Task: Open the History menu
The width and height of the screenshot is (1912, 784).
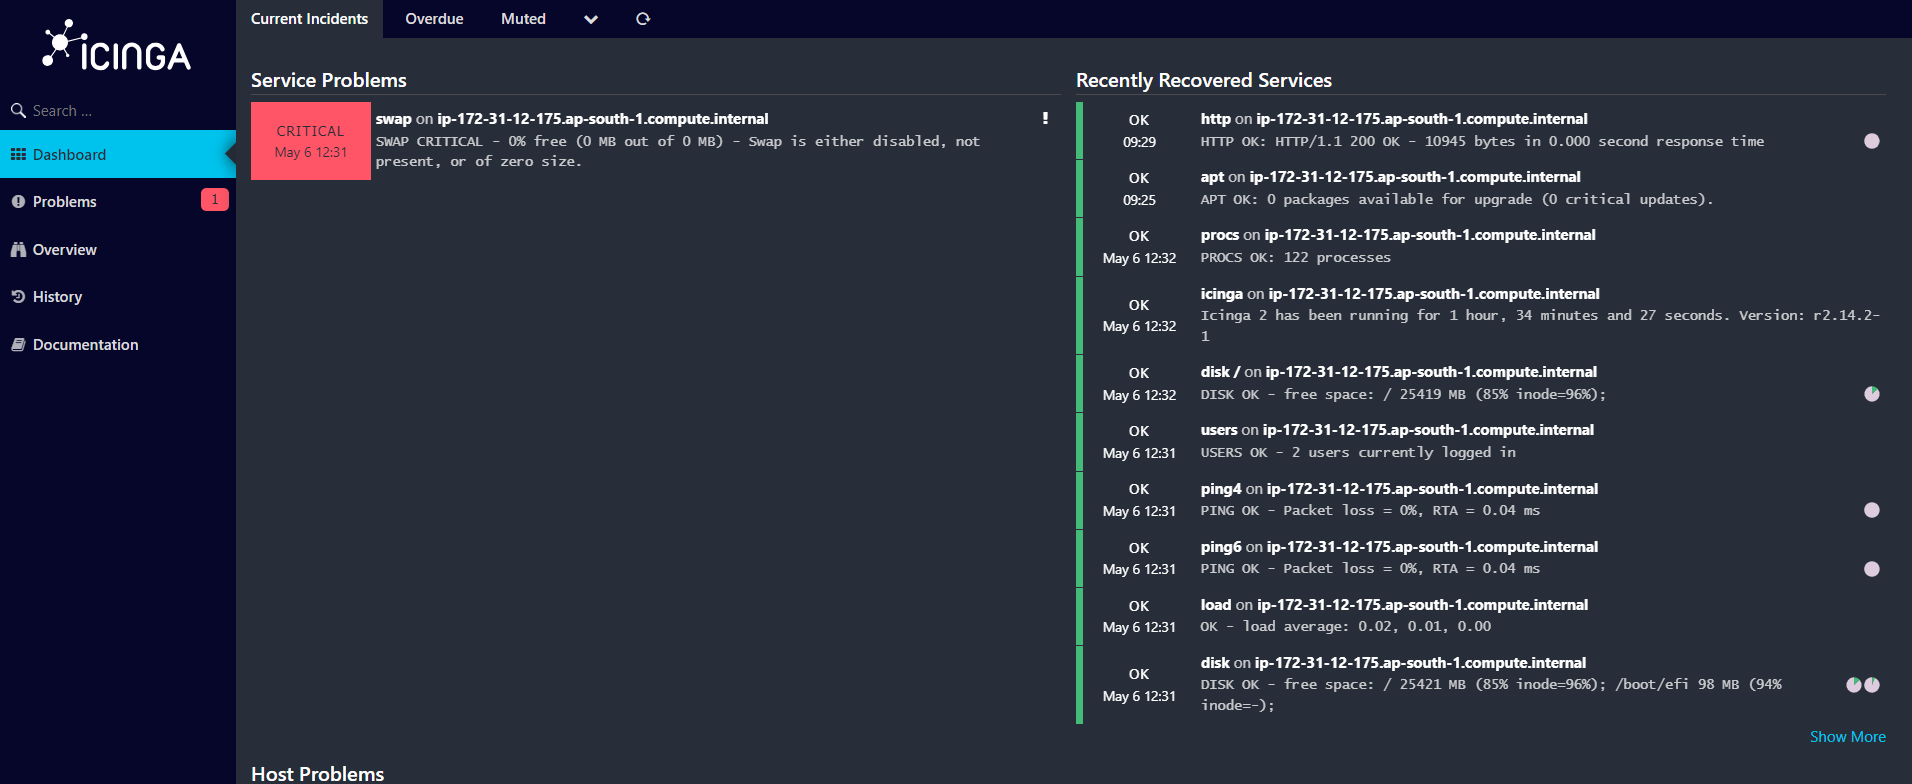Action: pos(58,297)
